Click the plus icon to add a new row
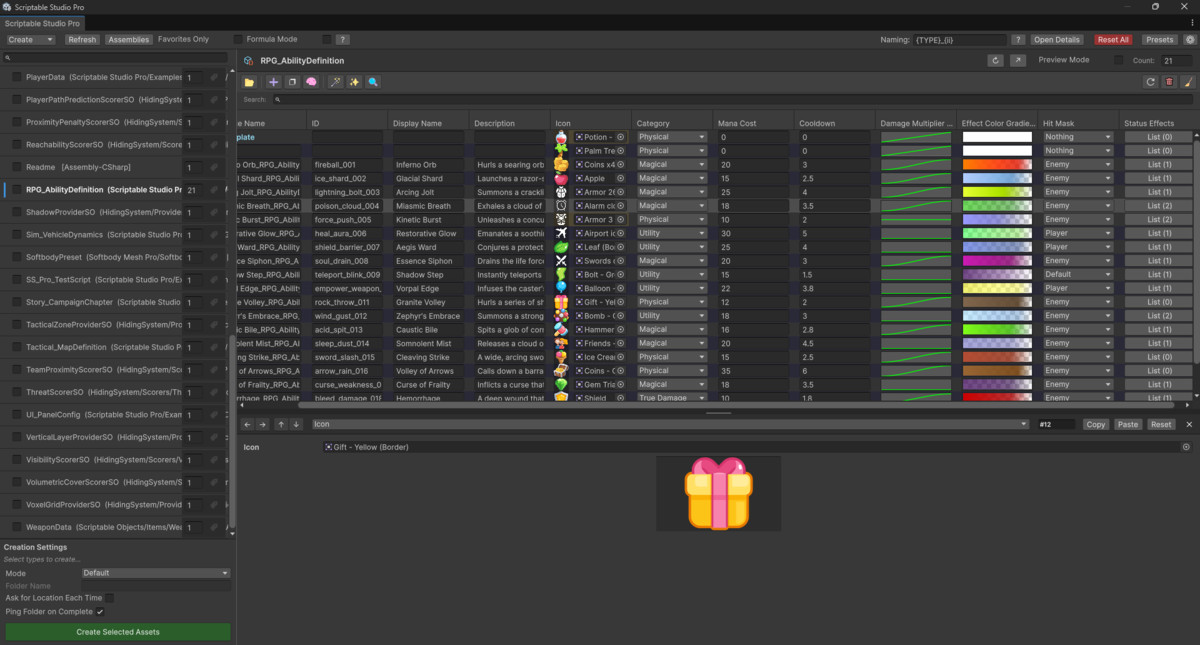This screenshot has width=1200, height=645. point(274,82)
